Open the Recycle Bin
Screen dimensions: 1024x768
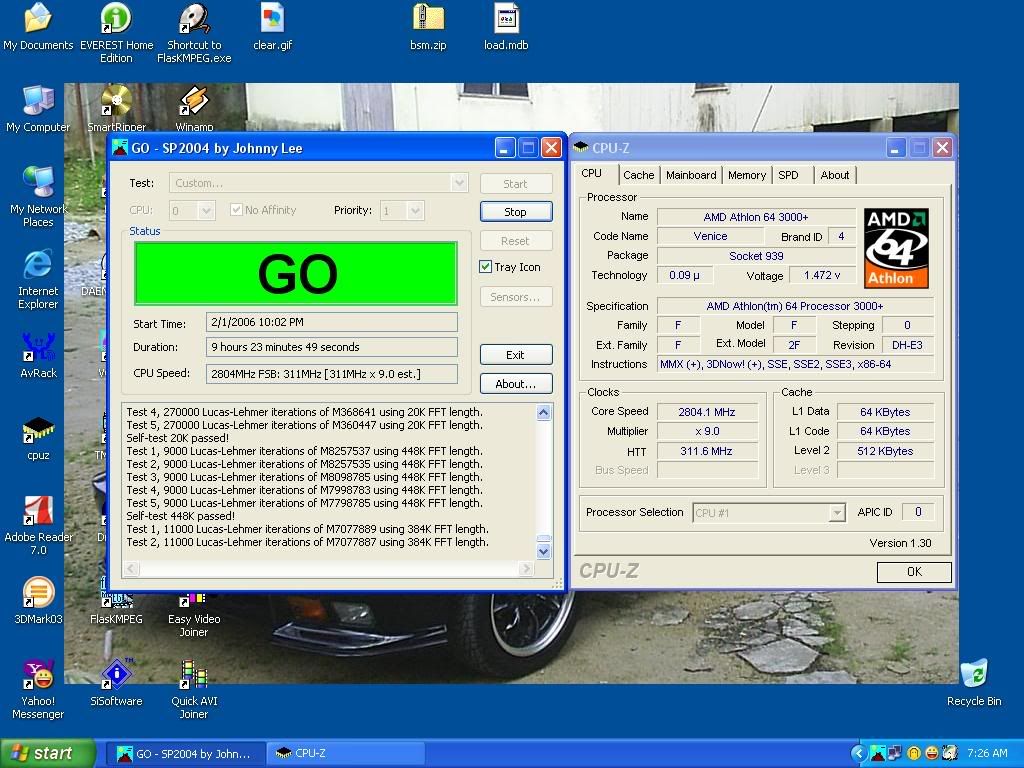(974, 683)
